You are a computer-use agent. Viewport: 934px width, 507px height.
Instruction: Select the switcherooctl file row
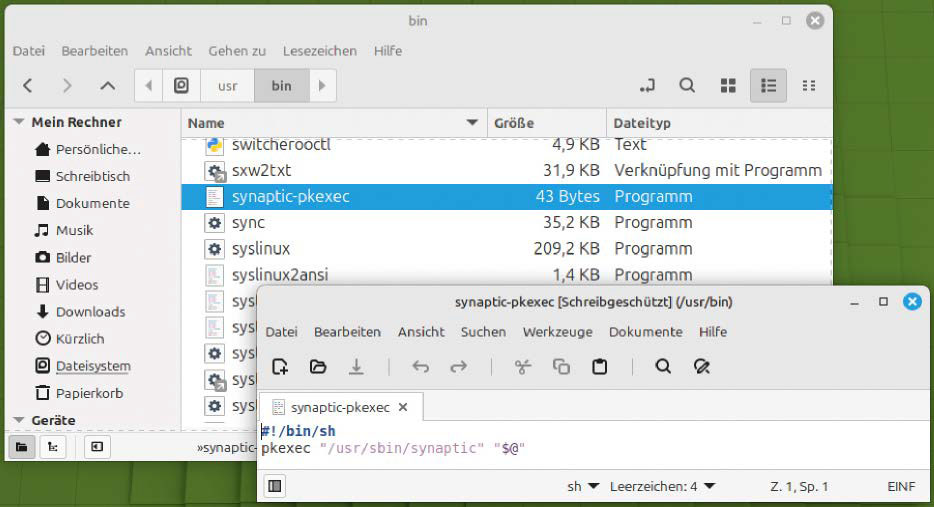(506, 145)
